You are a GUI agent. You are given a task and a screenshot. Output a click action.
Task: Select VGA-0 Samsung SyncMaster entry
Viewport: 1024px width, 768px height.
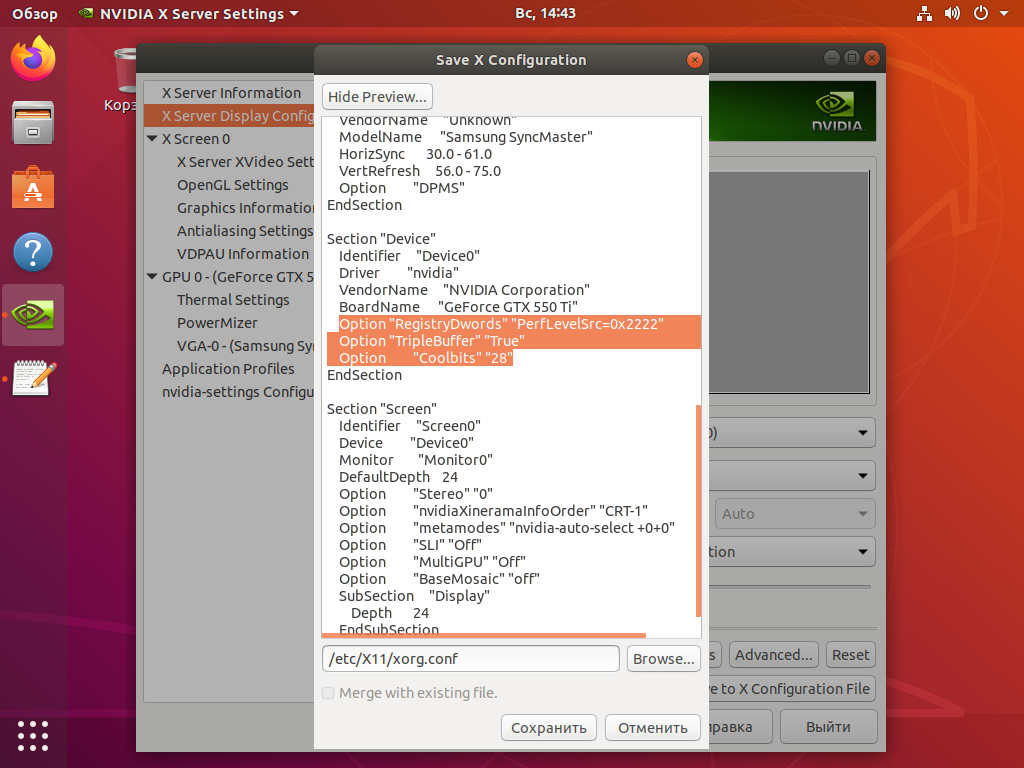click(245, 345)
